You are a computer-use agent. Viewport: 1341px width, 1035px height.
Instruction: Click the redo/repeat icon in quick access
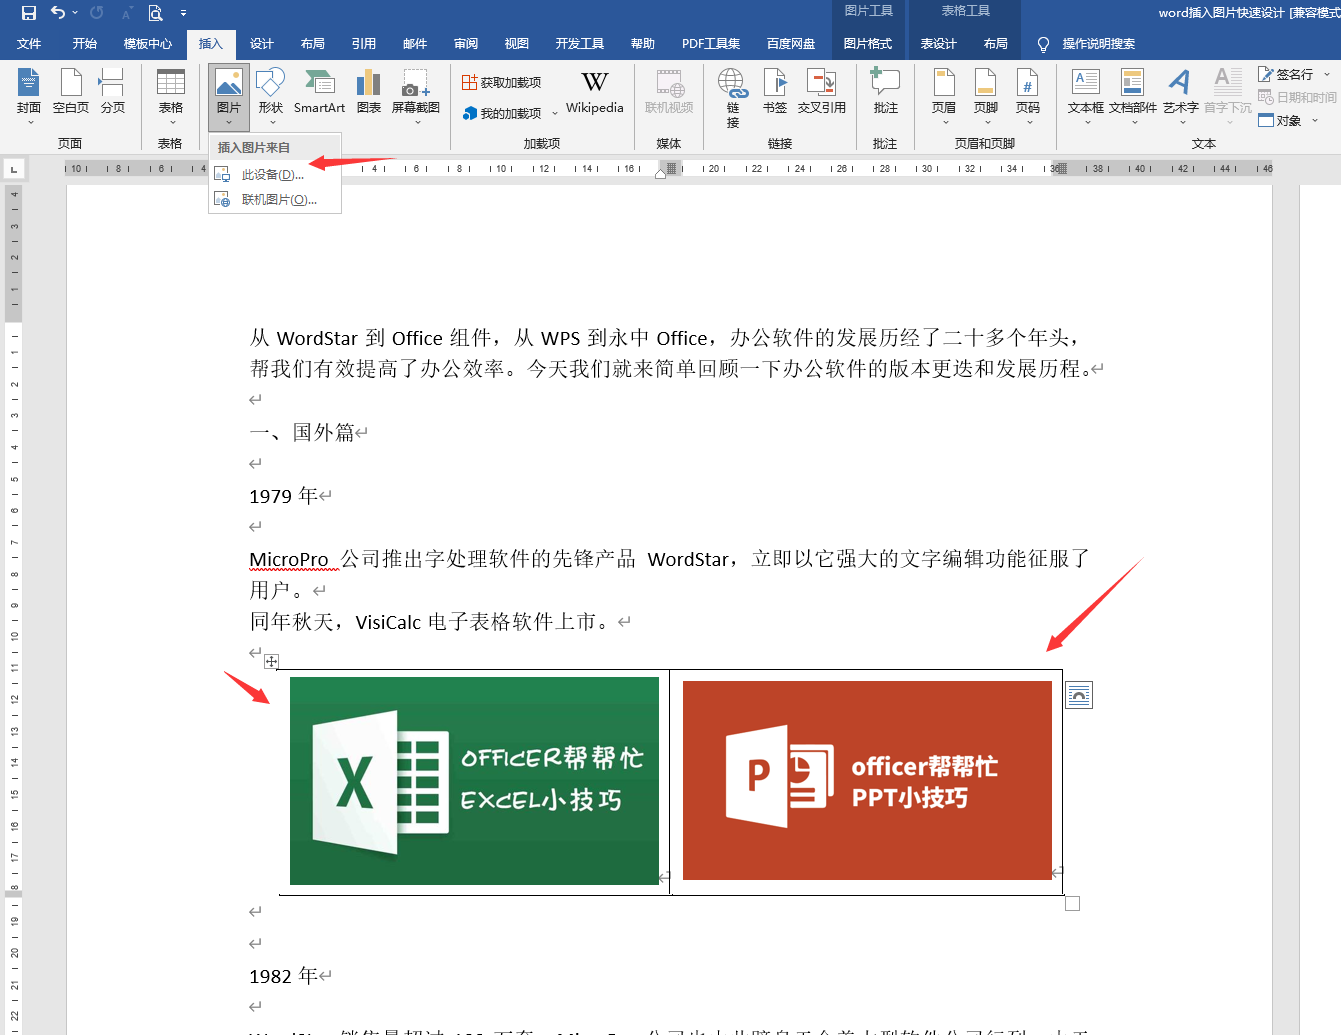97,13
